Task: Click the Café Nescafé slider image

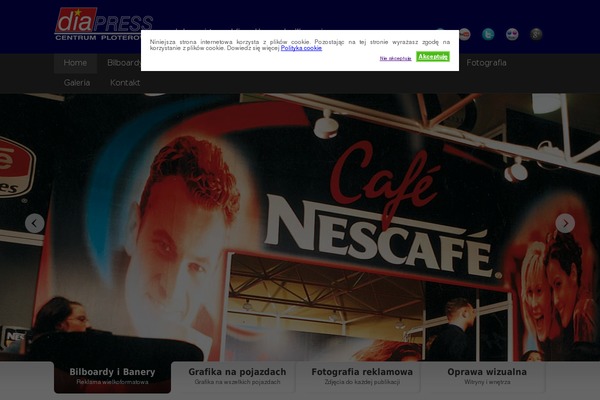Action: (x=300, y=227)
